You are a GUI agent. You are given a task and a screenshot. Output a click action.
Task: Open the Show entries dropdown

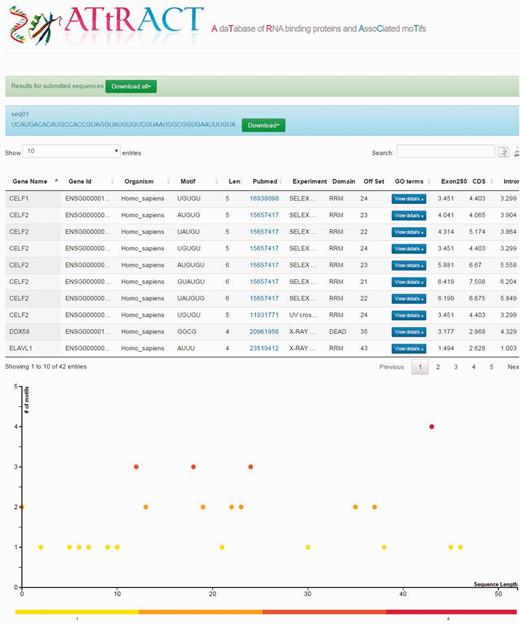(x=71, y=151)
